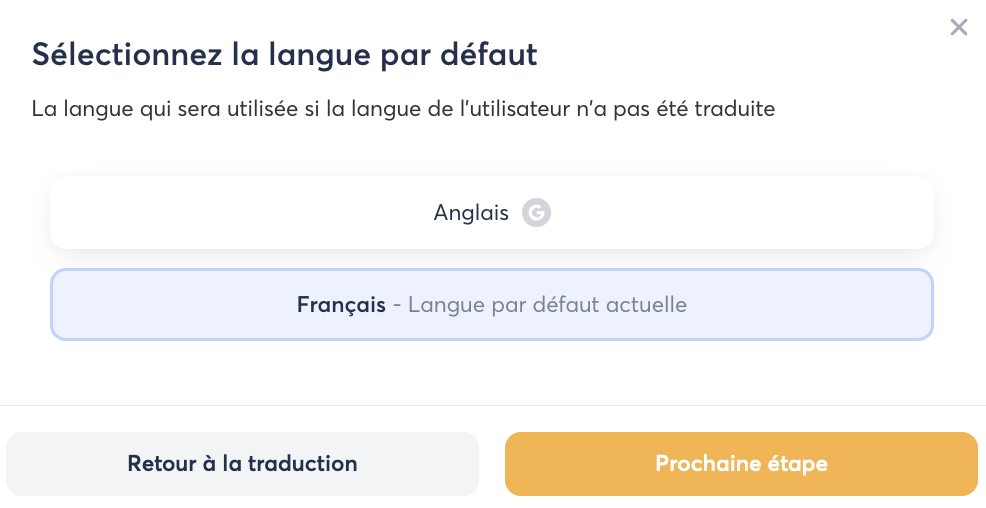Tap the grey G badge next to Anglais

tap(536, 213)
